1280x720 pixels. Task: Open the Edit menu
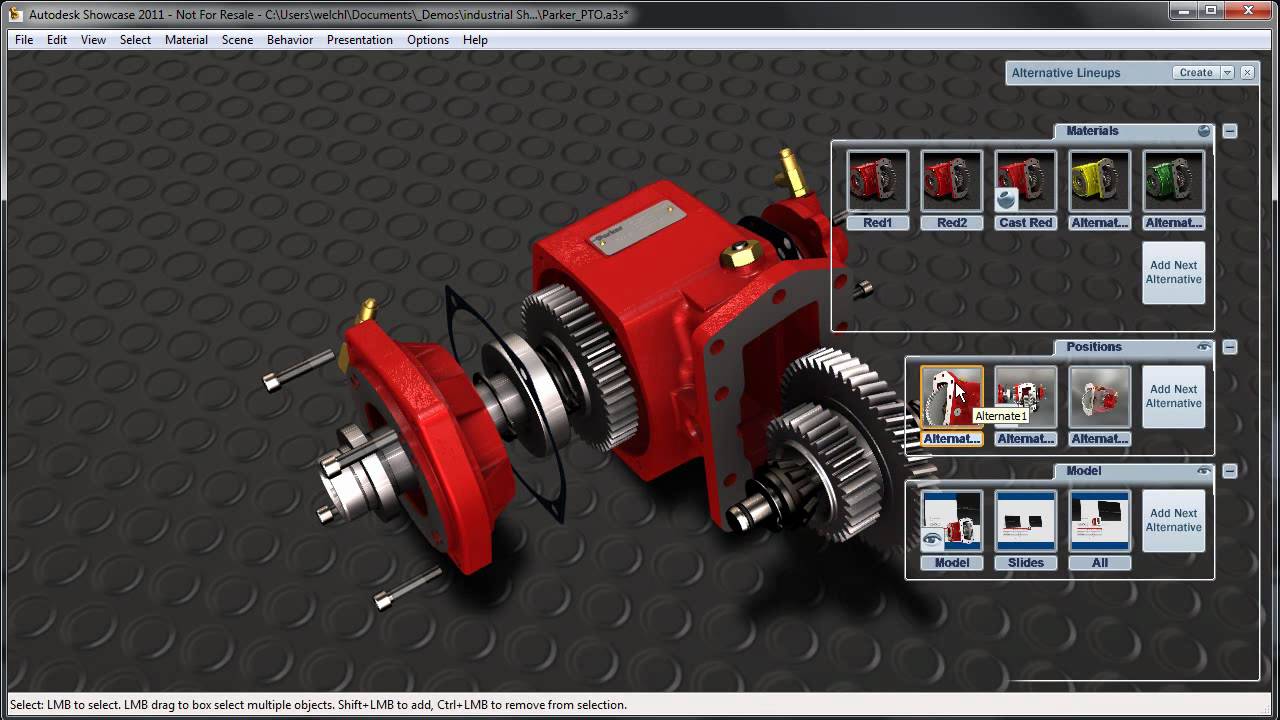pos(57,40)
